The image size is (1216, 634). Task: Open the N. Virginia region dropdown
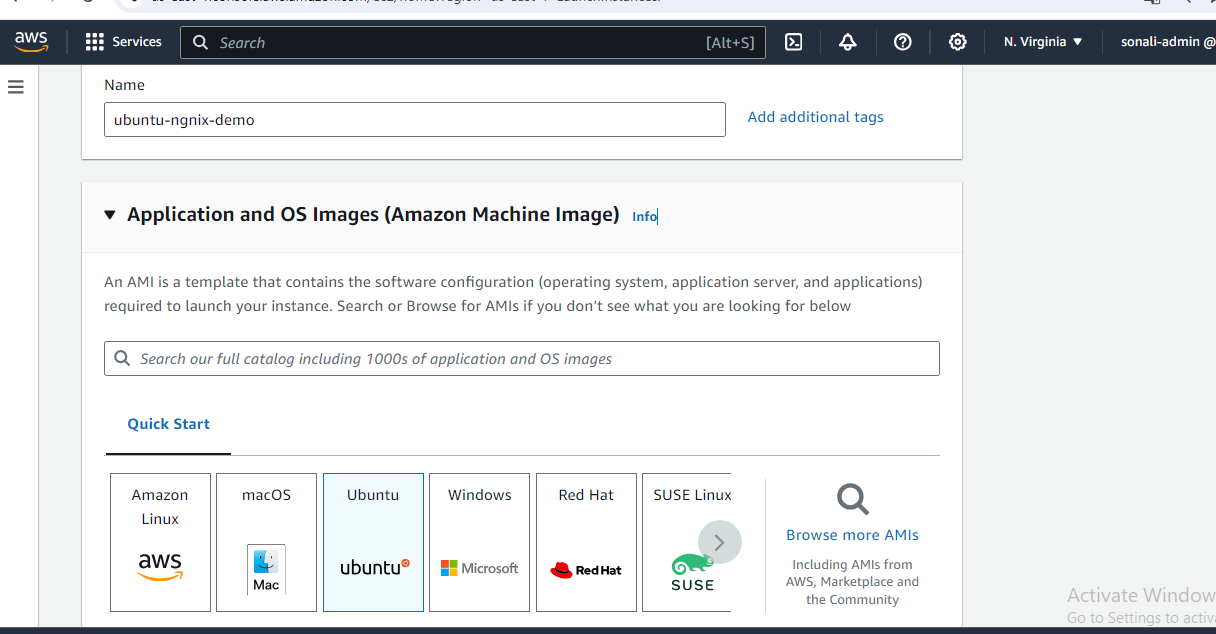click(x=1042, y=41)
